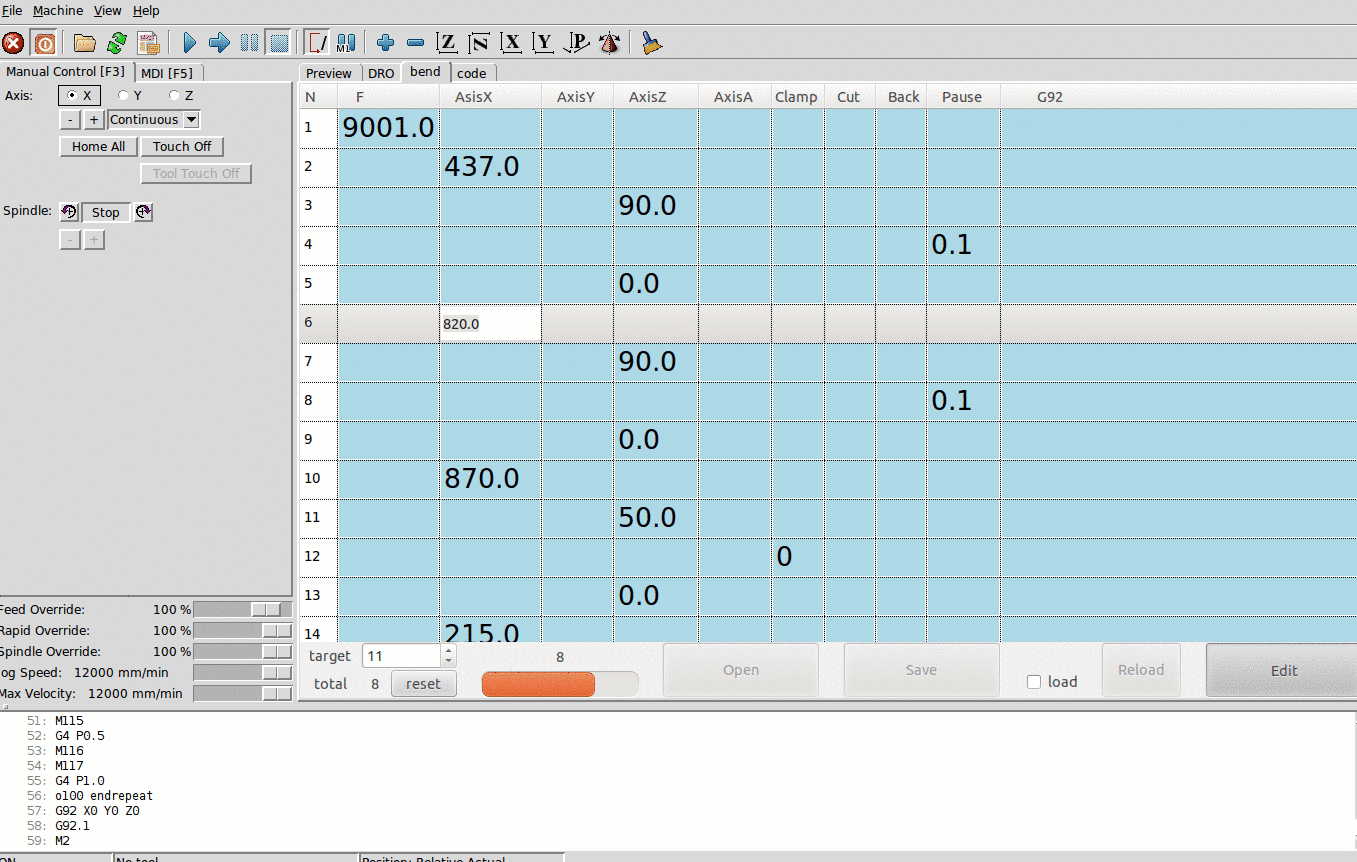Switch to the code tab

[x=472, y=73]
